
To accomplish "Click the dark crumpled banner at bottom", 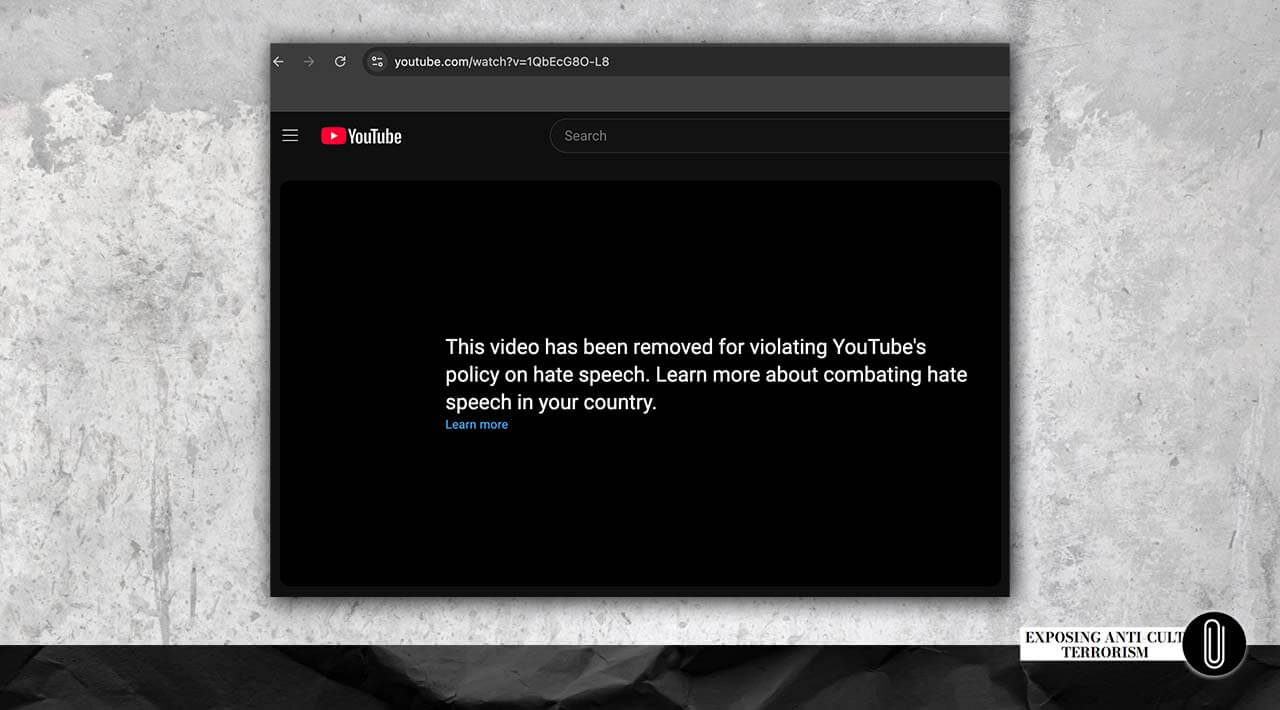I will point(500,680).
